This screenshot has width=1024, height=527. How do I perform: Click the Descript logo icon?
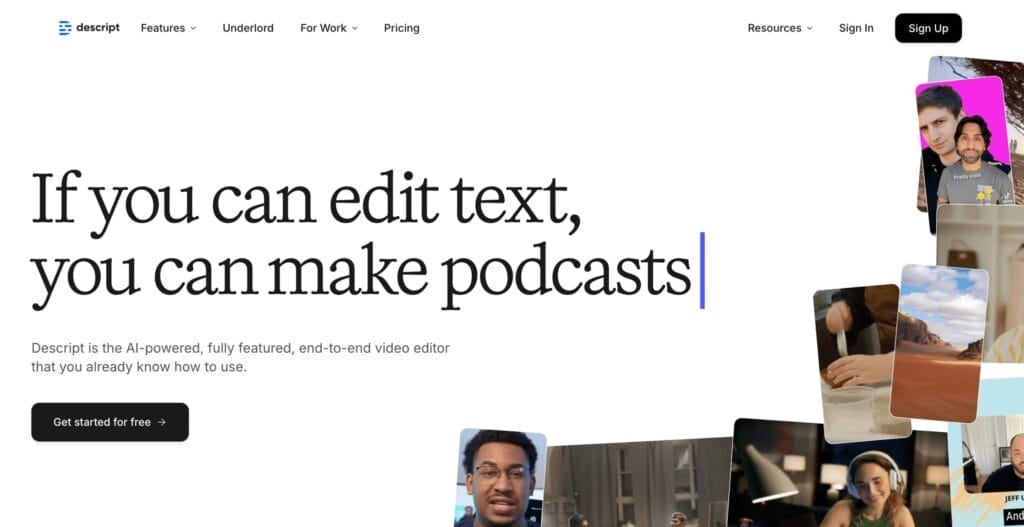pos(65,28)
